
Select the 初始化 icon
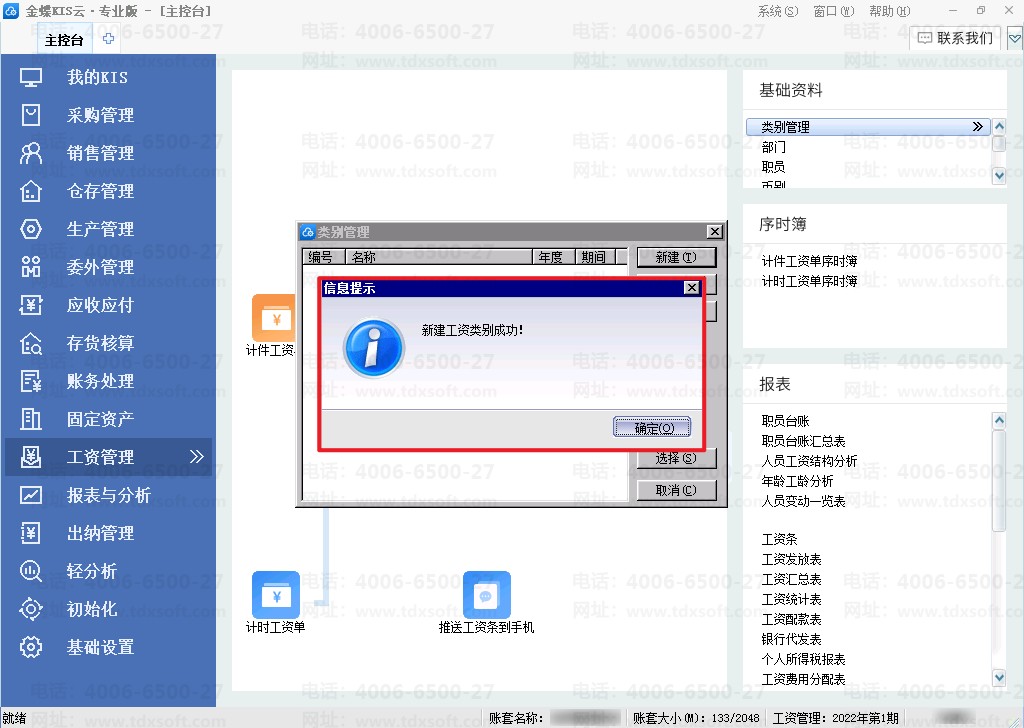click(x=31, y=609)
